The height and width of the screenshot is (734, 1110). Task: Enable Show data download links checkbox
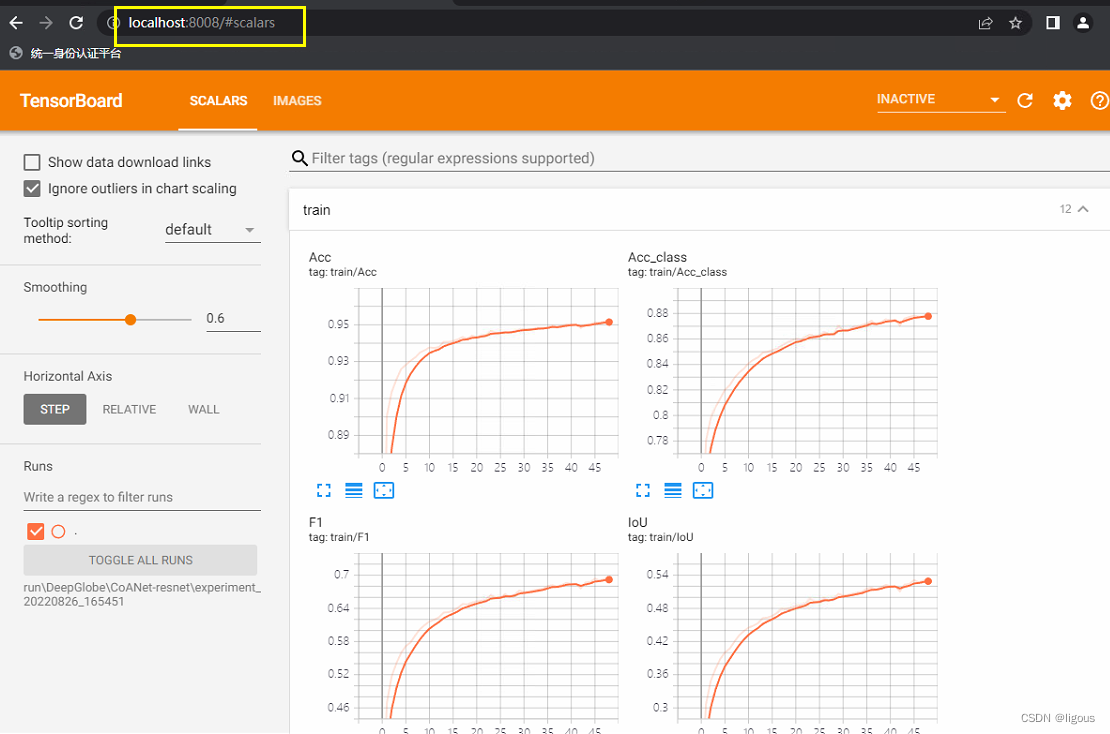click(32, 162)
